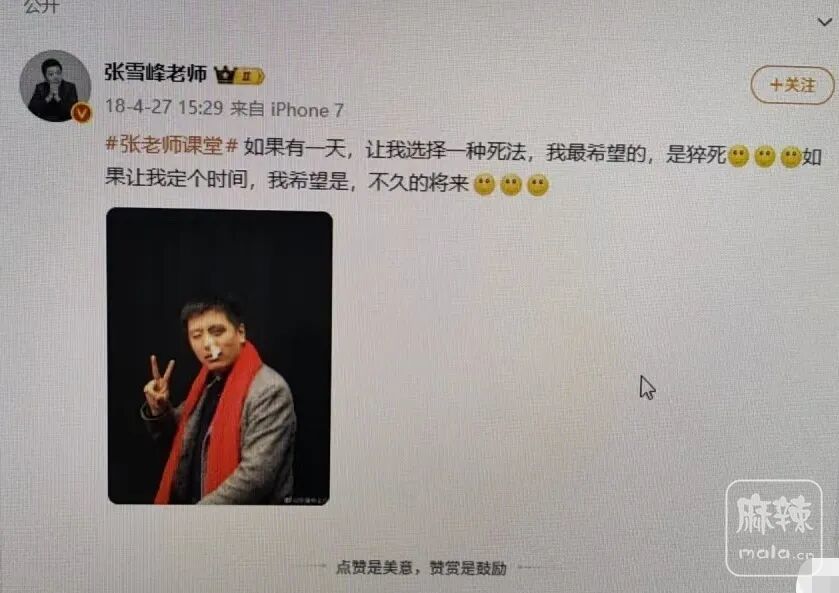Viewport: 839px width, 593px height.
Task: Click the crown membership icon
Action: pos(225,75)
